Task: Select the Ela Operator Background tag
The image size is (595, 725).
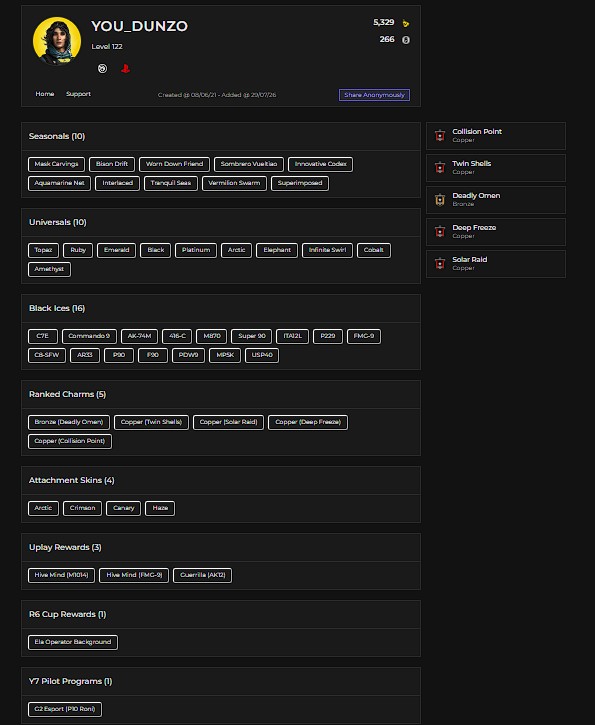Action: pyautogui.click(x=73, y=642)
